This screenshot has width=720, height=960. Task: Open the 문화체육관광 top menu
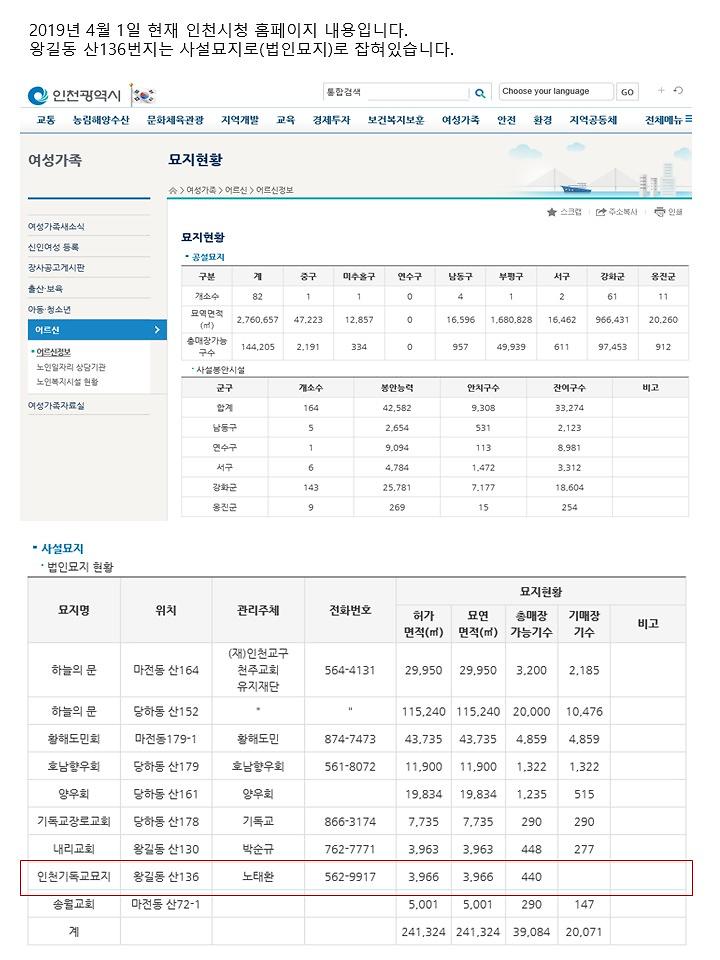pyautogui.click(x=175, y=120)
